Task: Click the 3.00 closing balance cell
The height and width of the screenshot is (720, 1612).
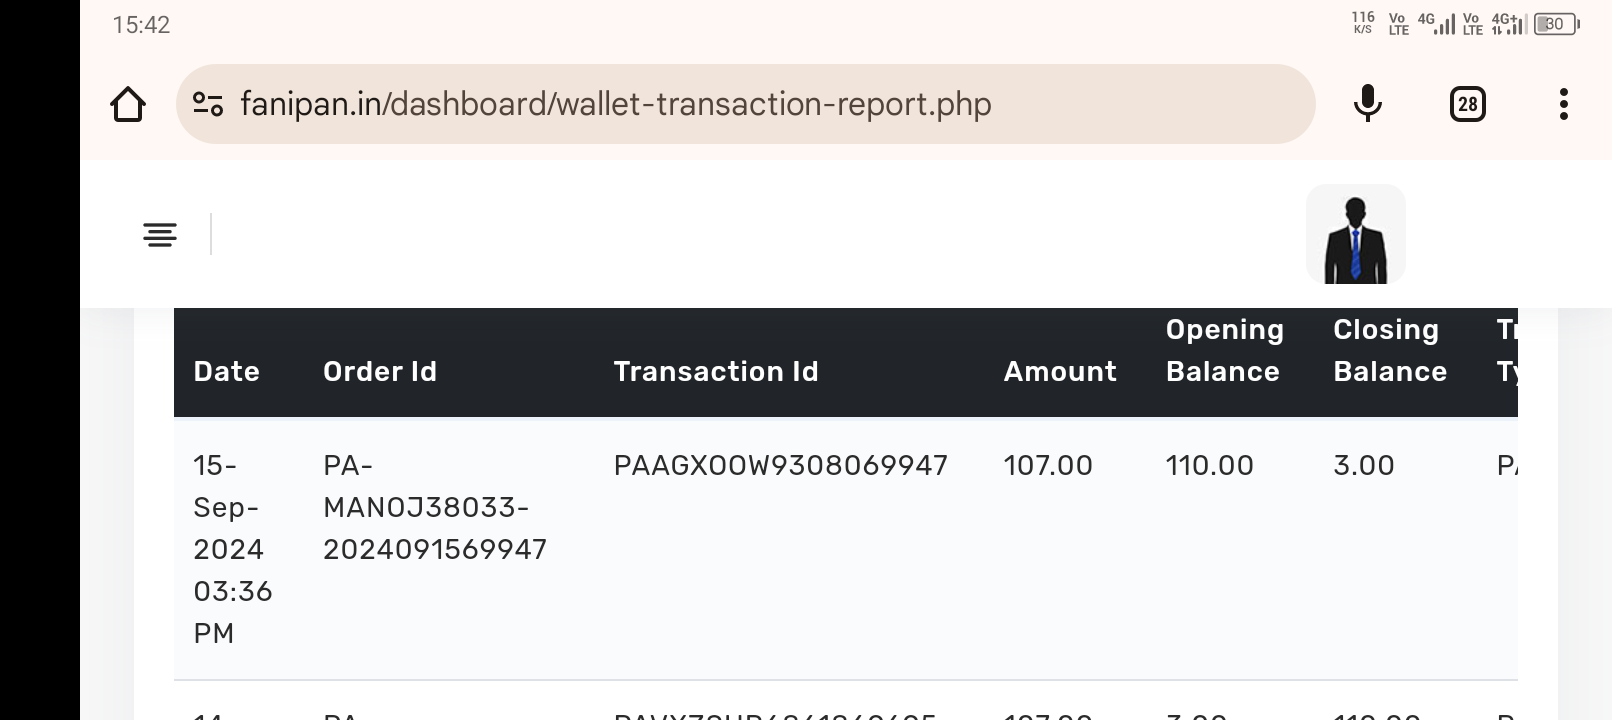Action: pyautogui.click(x=1363, y=466)
